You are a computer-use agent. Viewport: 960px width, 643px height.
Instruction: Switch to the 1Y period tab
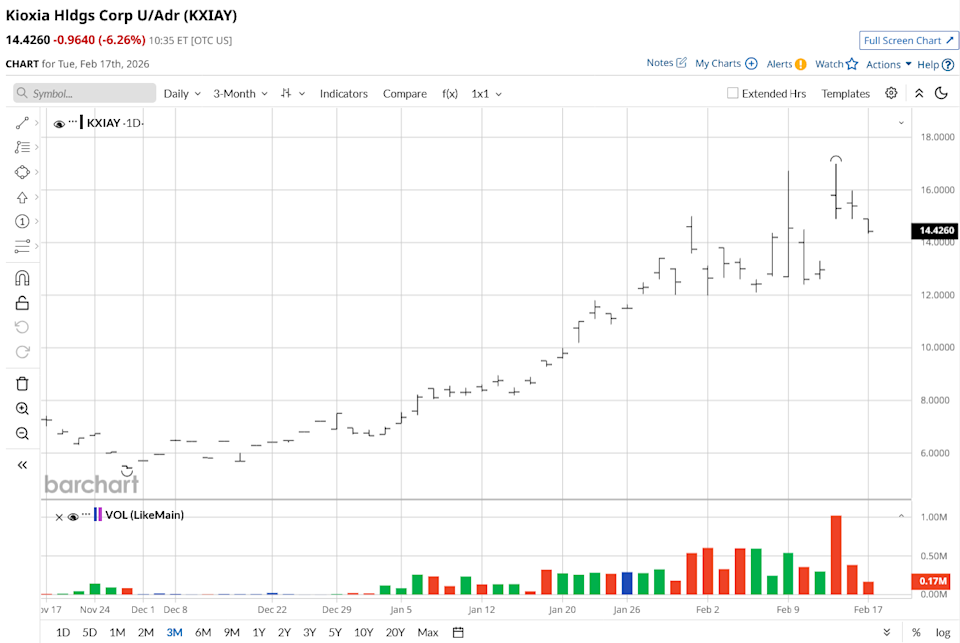[257, 632]
